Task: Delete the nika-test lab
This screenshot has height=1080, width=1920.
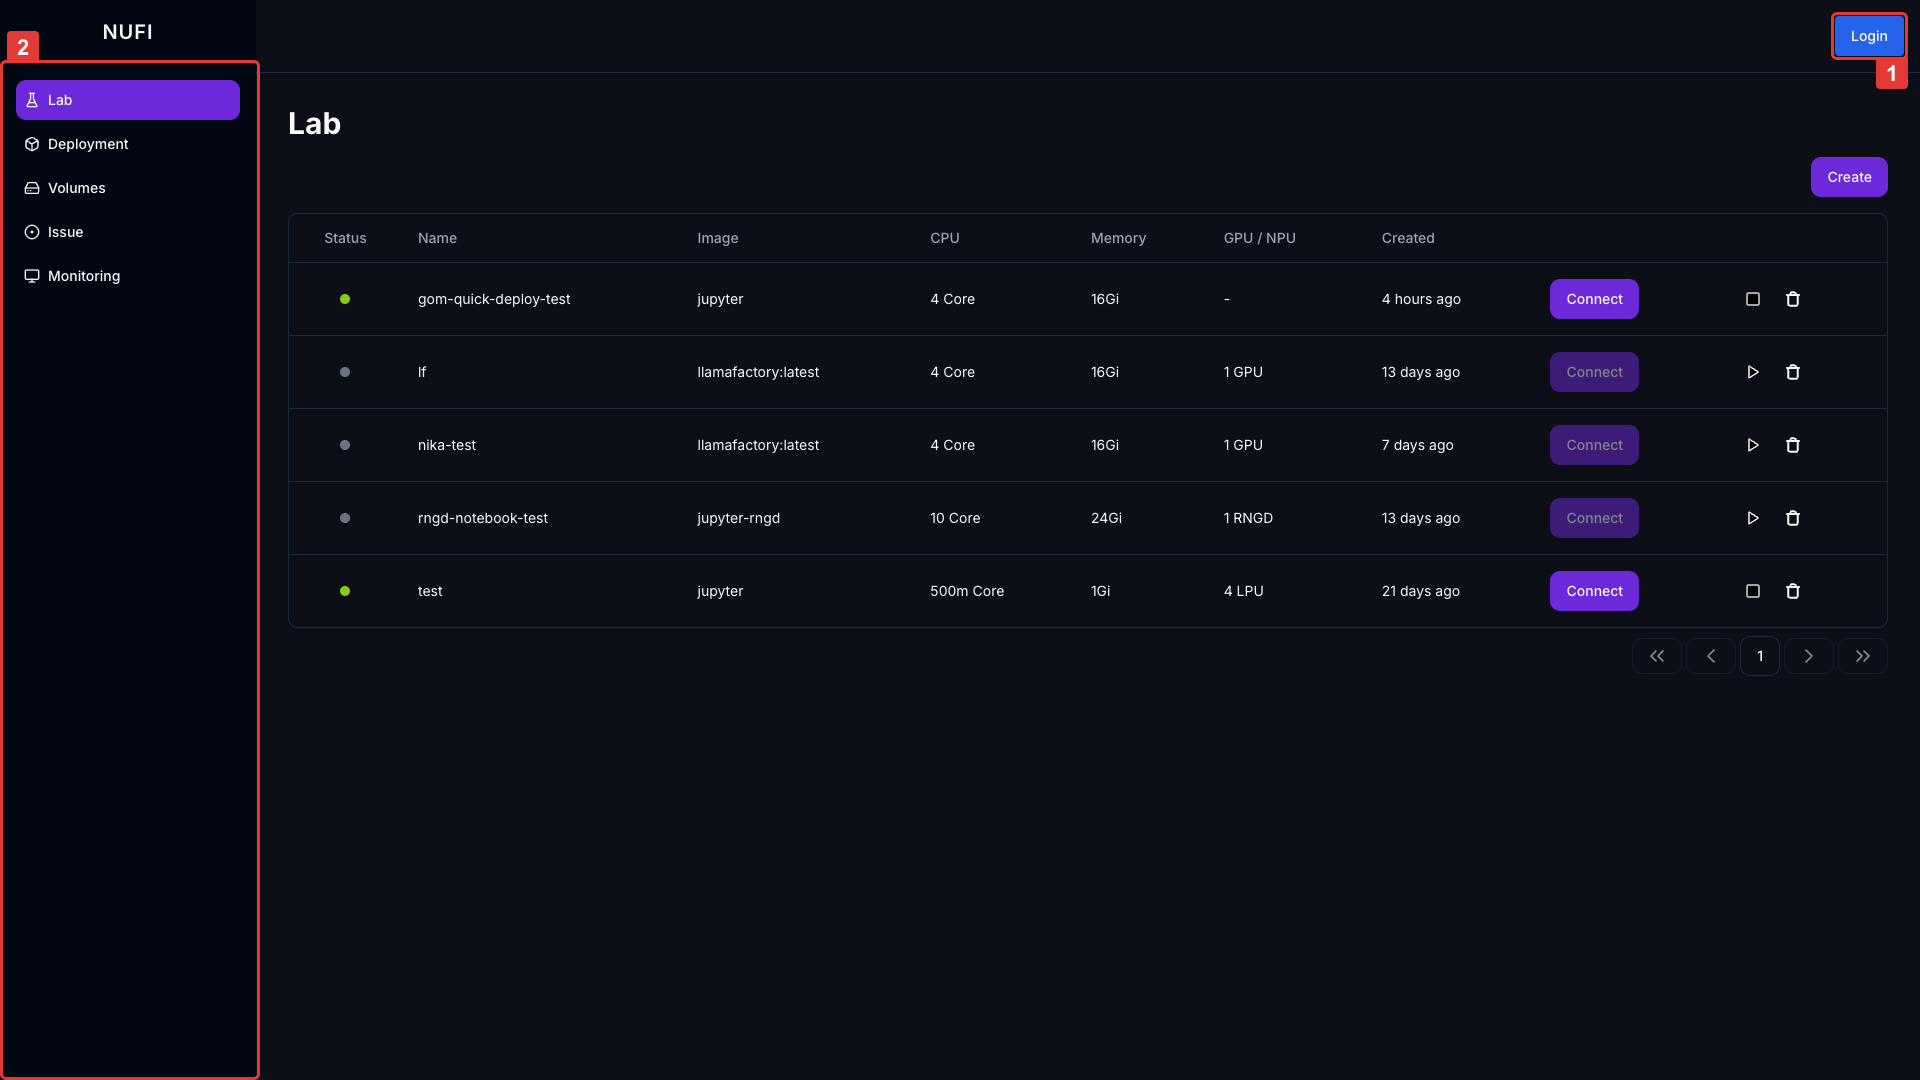Action: tap(1792, 445)
